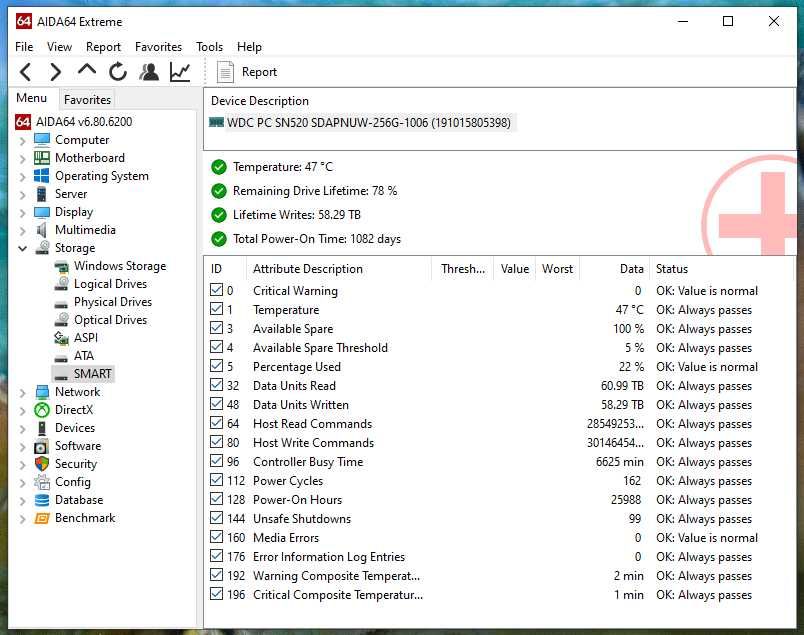
Task: Expand the Network tree node
Action: point(22,393)
